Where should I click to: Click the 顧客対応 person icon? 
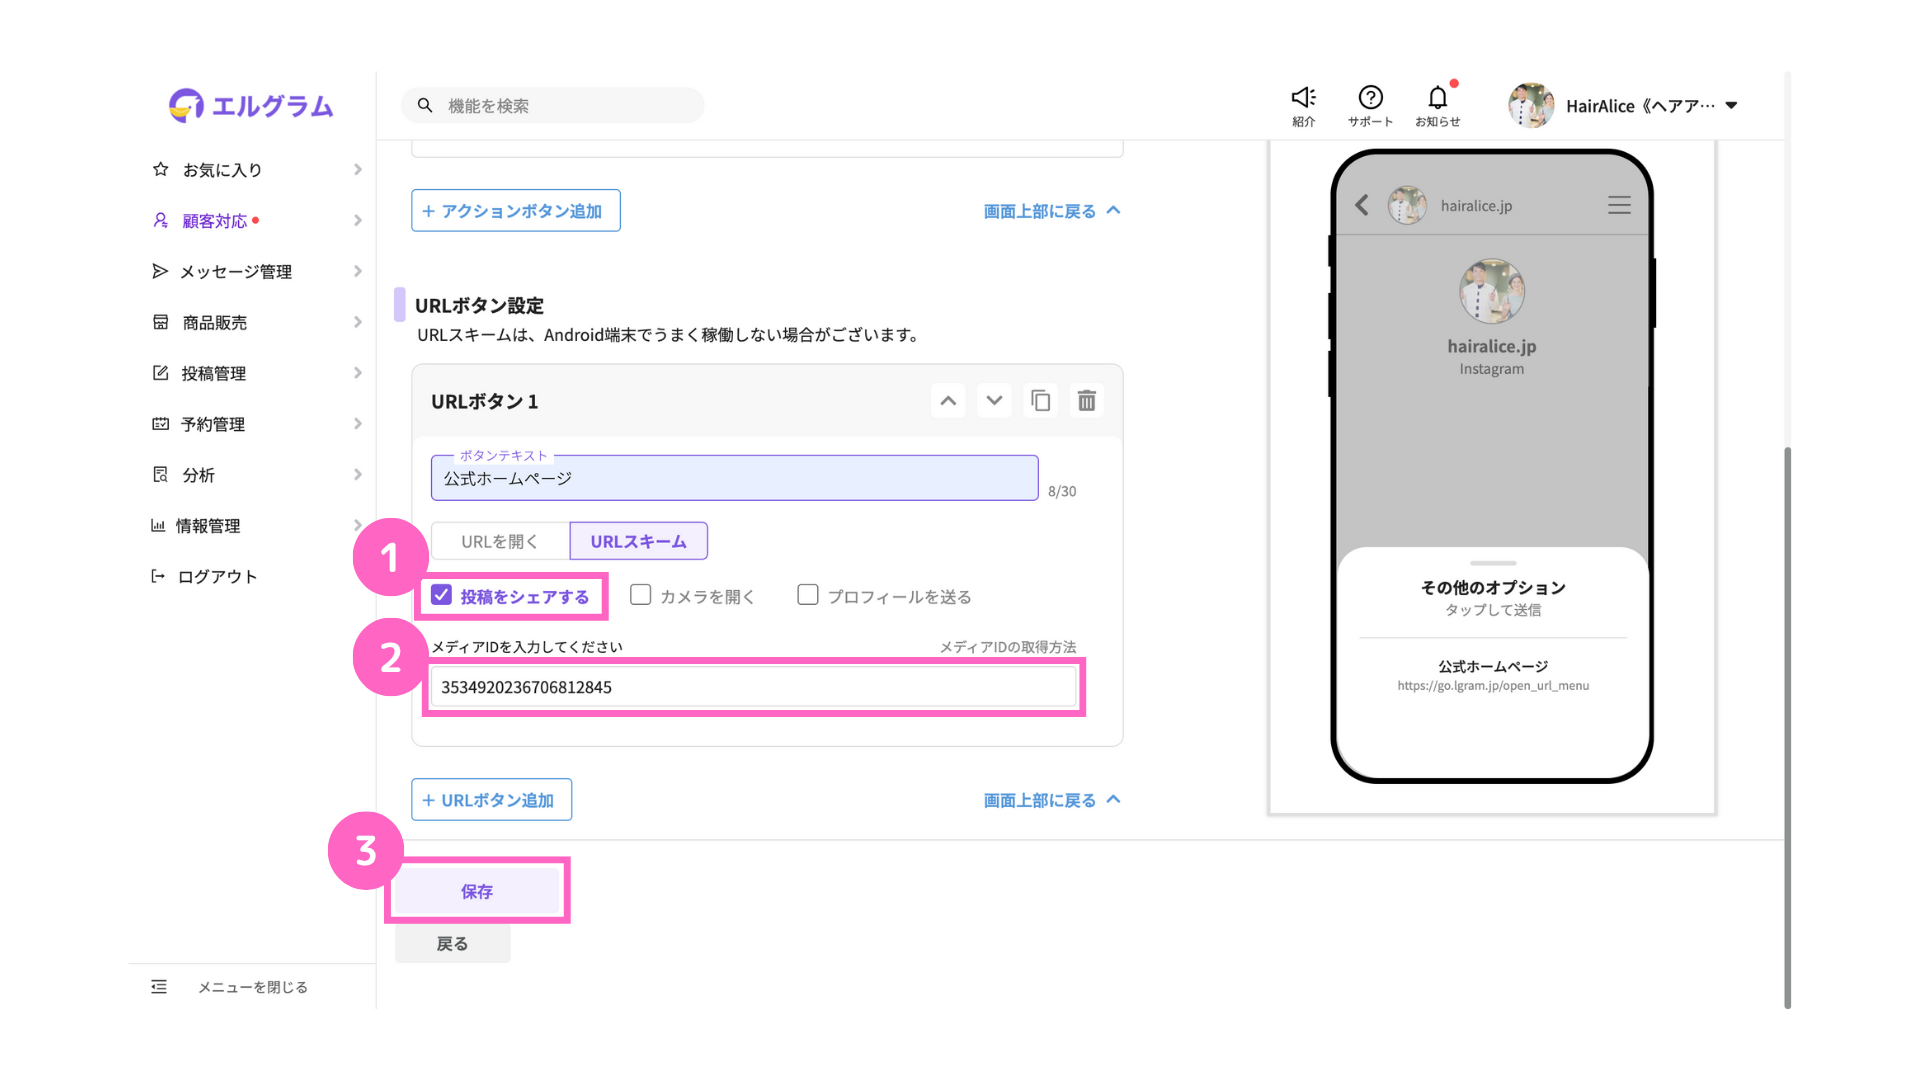tap(160, 220)
